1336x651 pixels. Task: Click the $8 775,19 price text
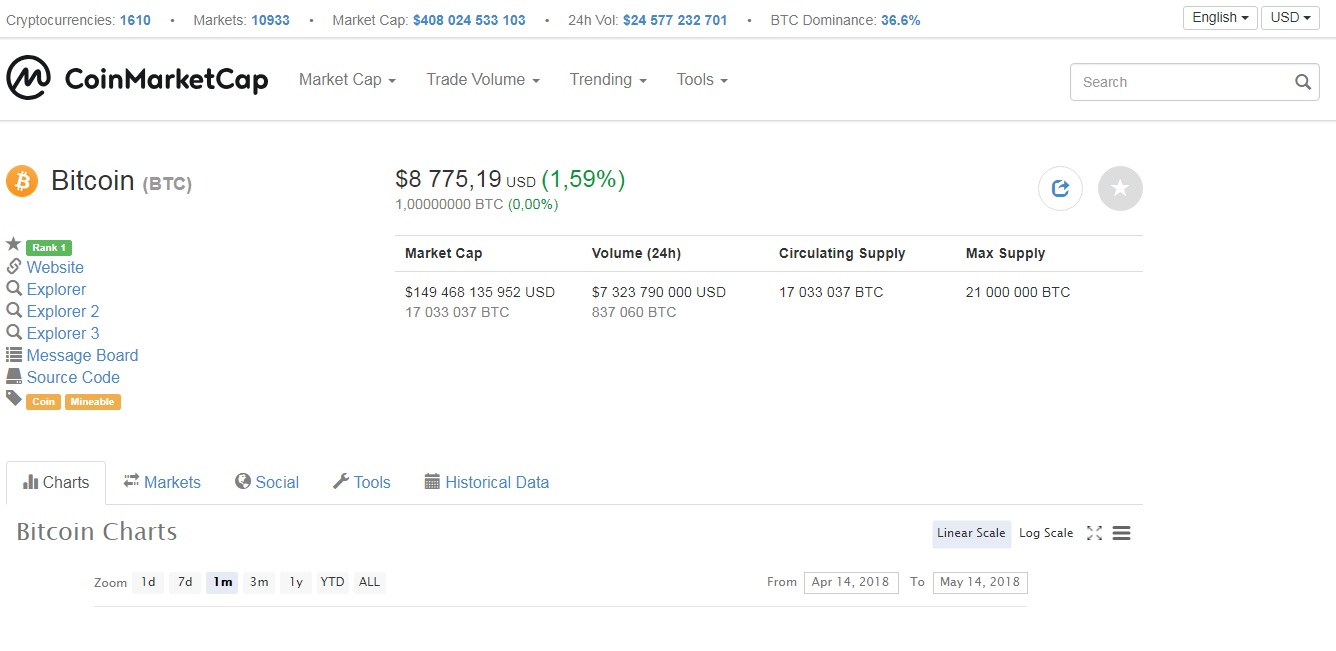448,180
